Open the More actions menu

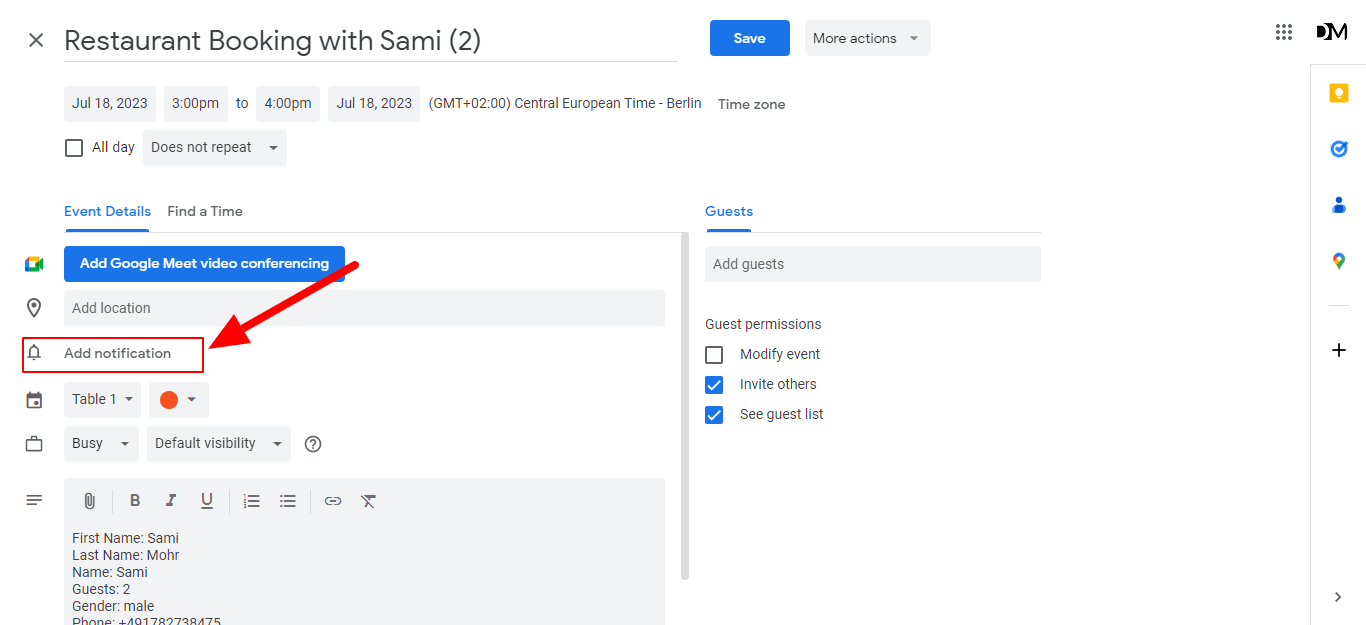pos(867,38)
